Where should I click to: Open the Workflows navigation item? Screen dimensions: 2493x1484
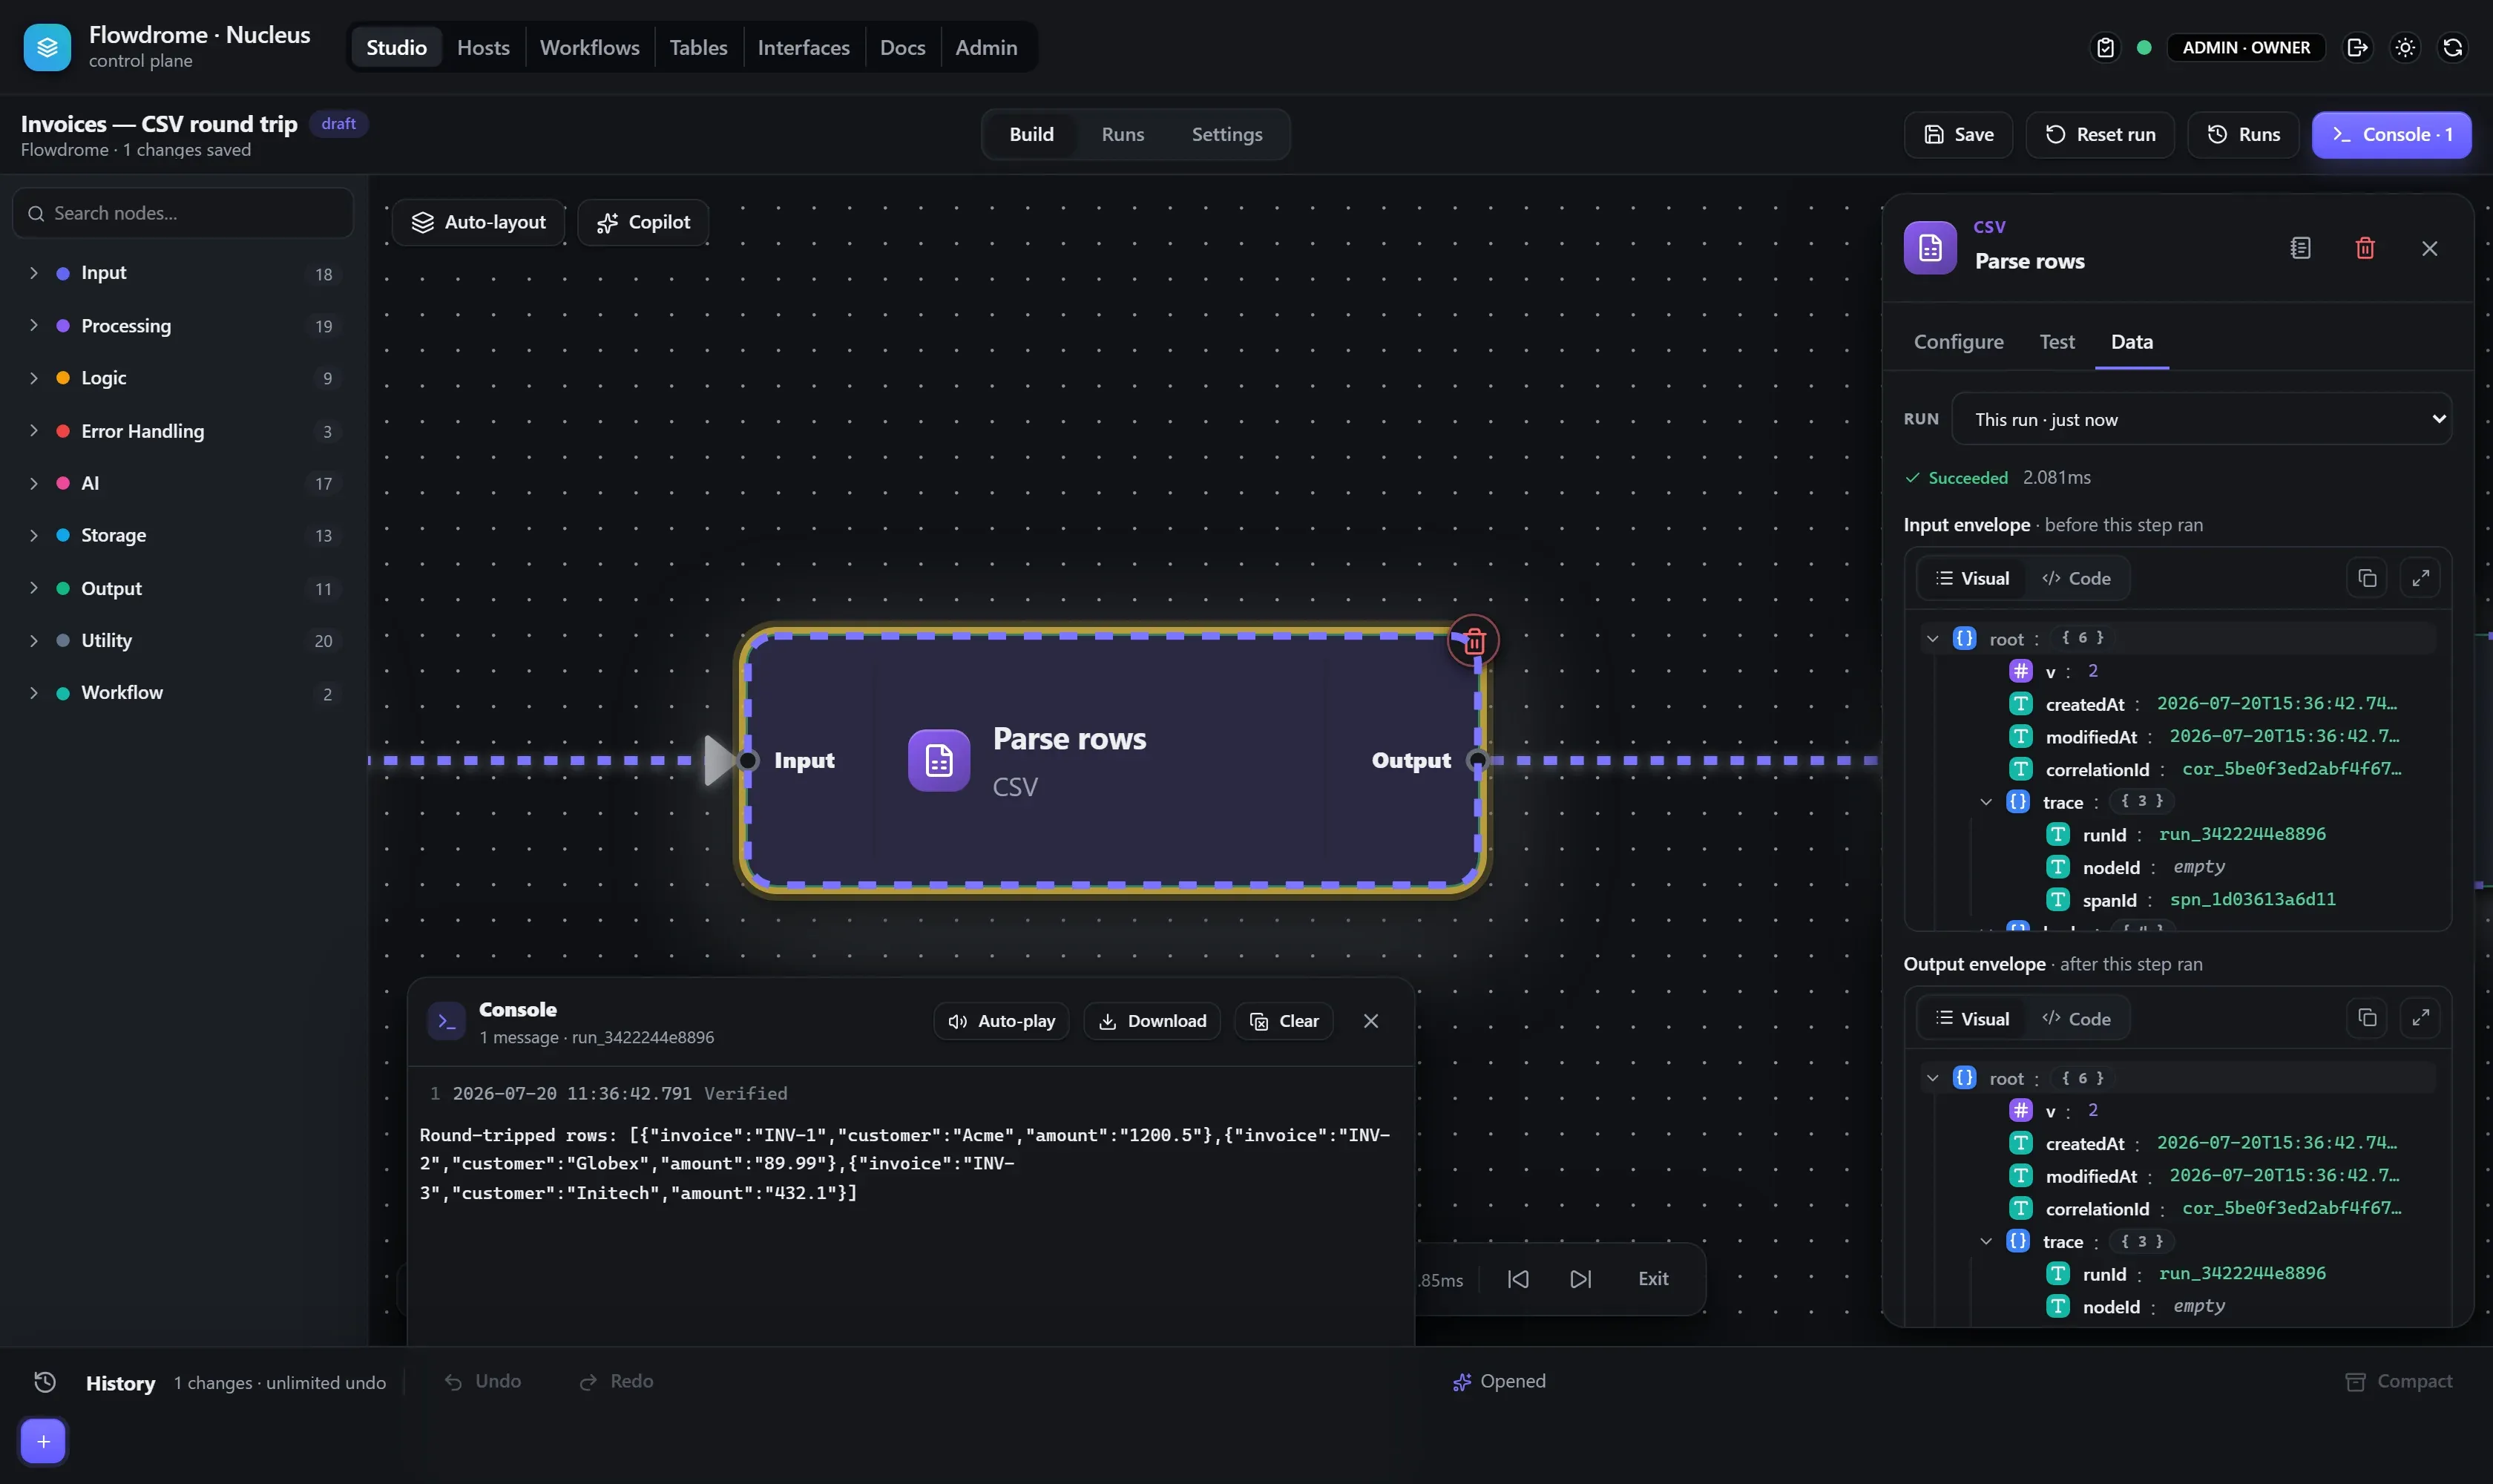(x=589, y=47)
